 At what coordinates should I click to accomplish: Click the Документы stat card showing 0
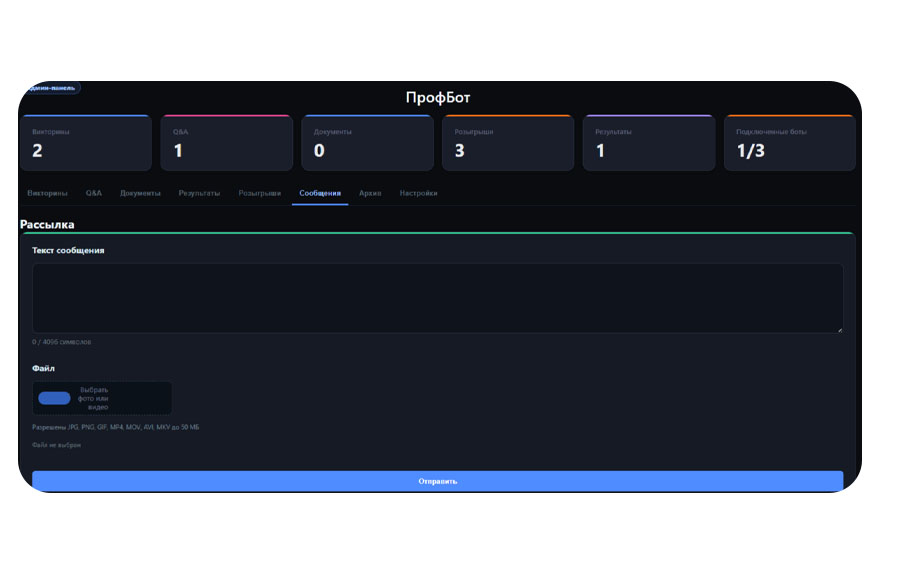(367, 143)
